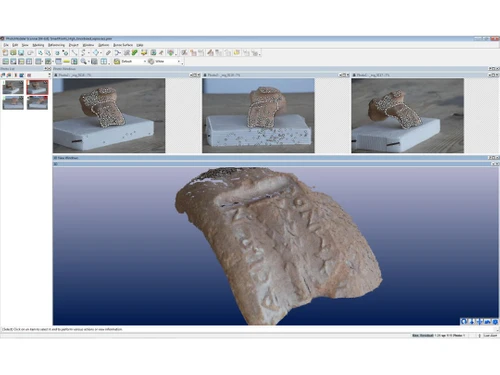The image size is (500, 375).
Task: Click the pan cross-arrows icon in 3D viewer
Action: pyautogui.click(x=479, y=321)
